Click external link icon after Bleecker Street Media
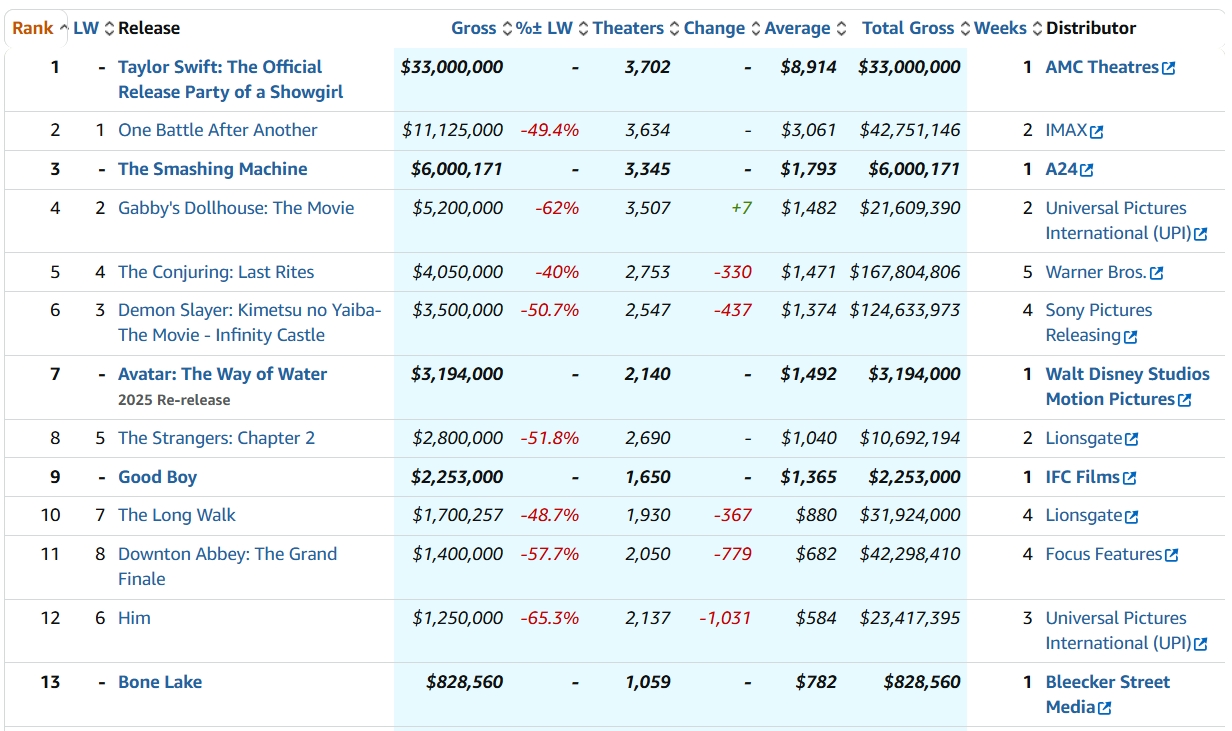The width and height of the screenshot is (1232, 731). point(1104,708)
